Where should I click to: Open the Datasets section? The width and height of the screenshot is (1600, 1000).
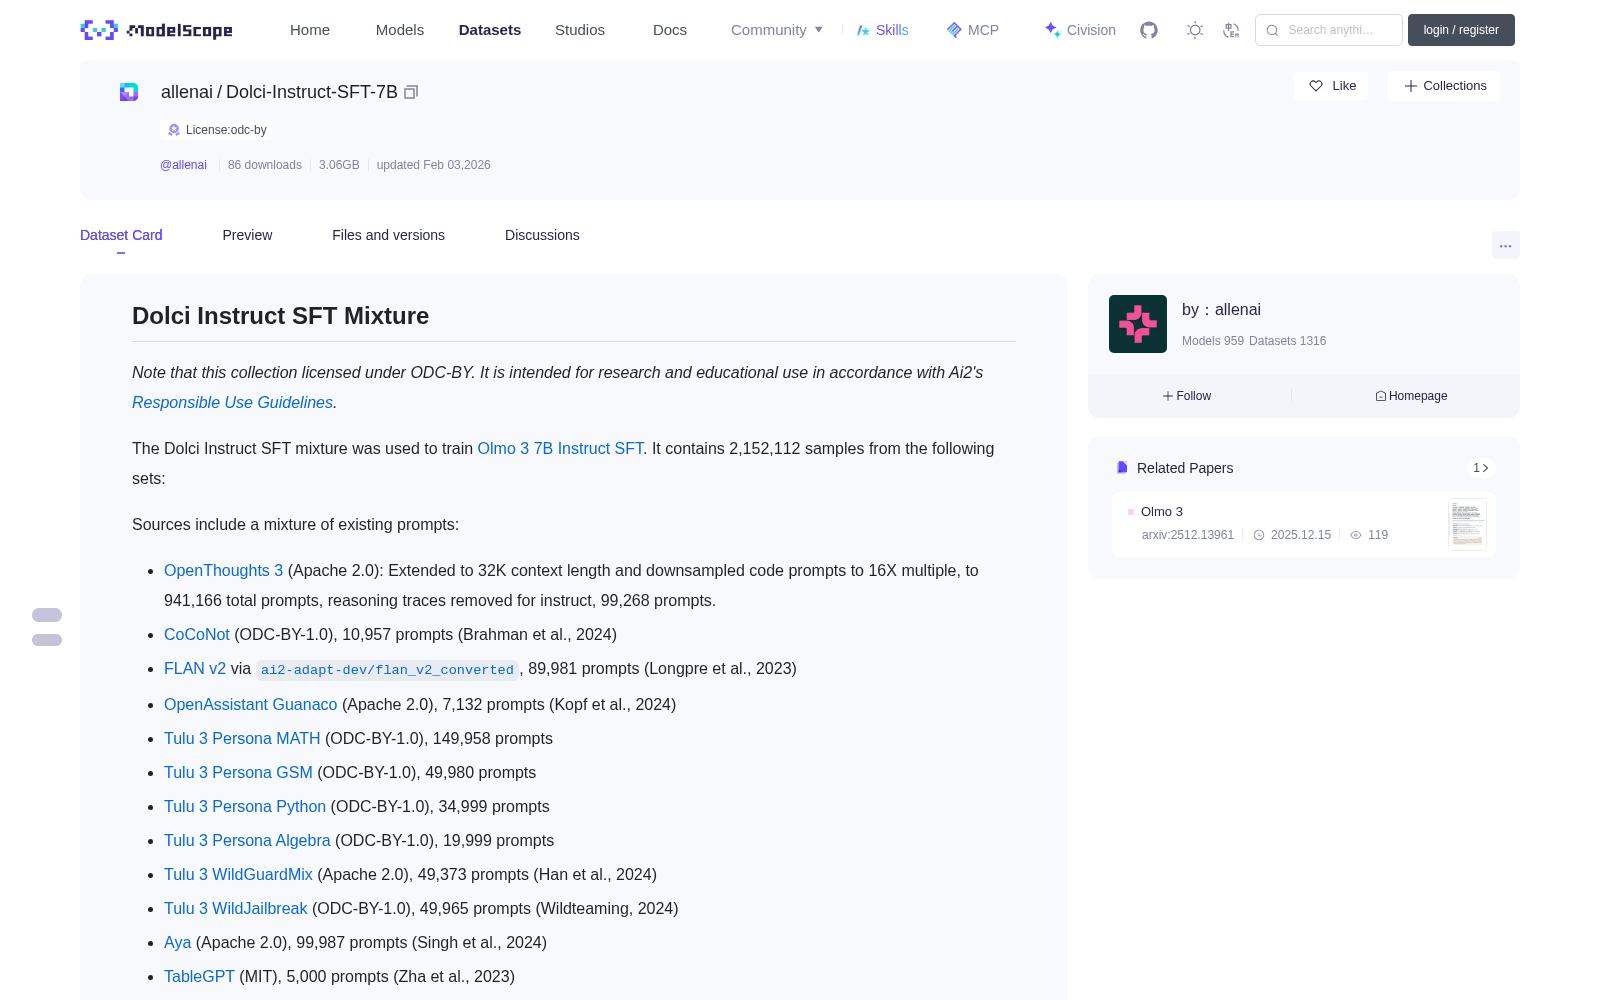[490, 30]
